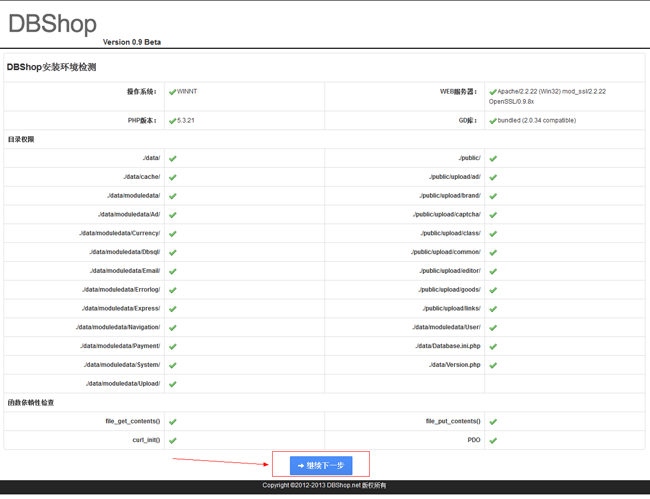Click the check for ./public/upload/class/
Image resolution: width=650 pixels, height=499 pixels.
click(493, 234)
